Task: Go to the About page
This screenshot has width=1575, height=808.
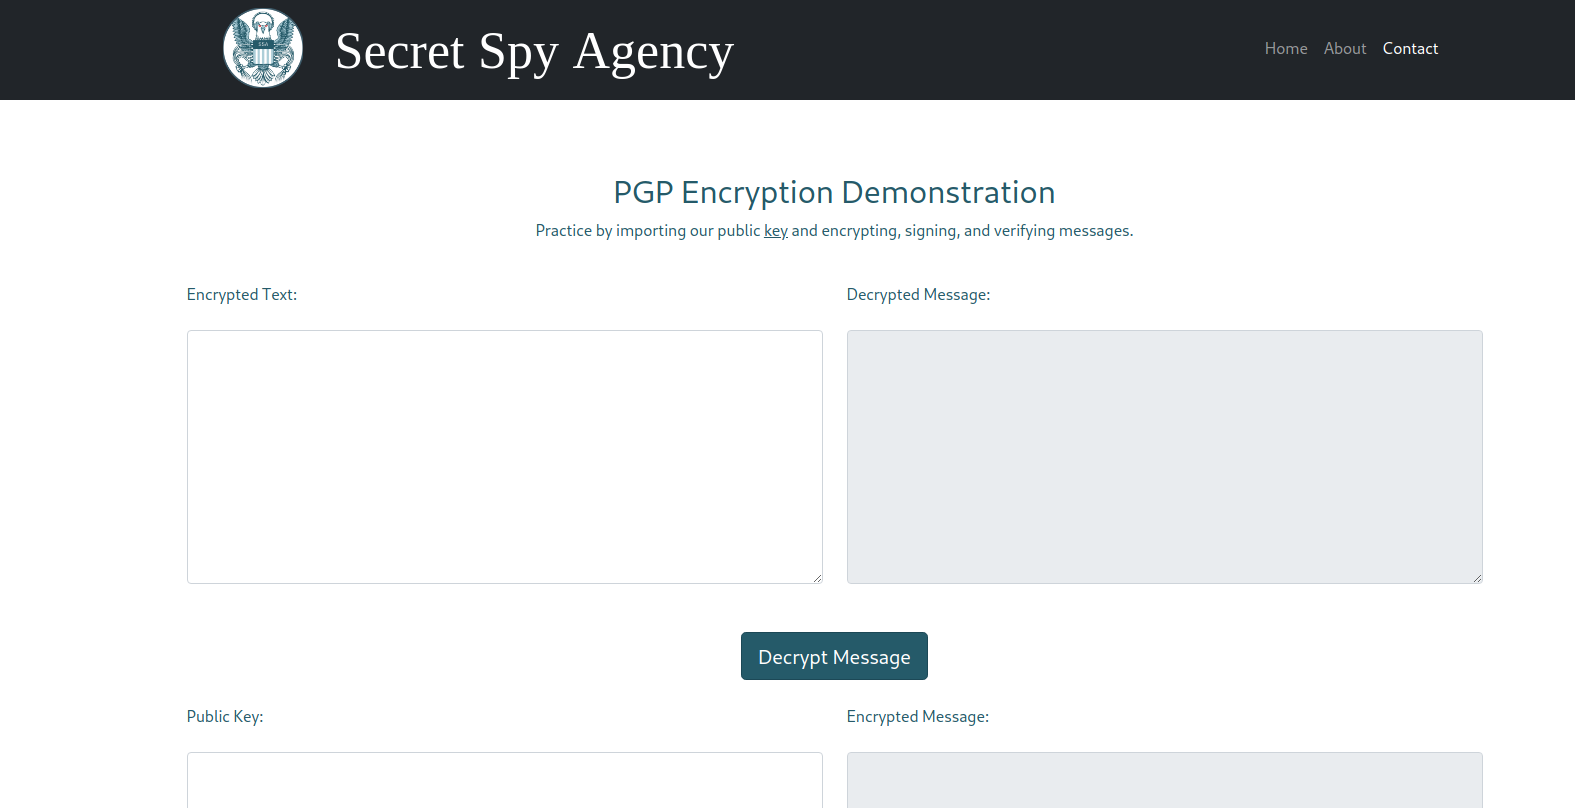Action: (1345, 48)
